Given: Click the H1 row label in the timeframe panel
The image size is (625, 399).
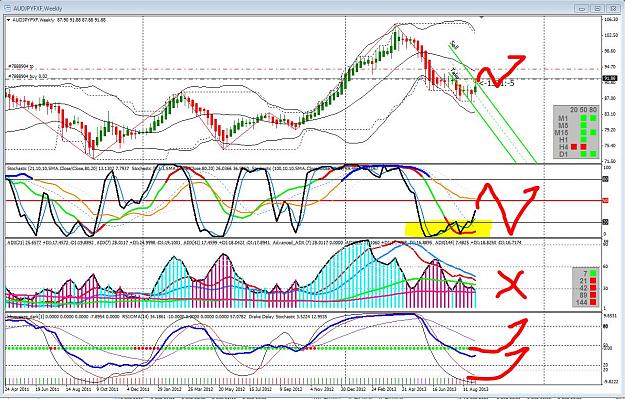Looking at the screenshot, I should (563, 140).
